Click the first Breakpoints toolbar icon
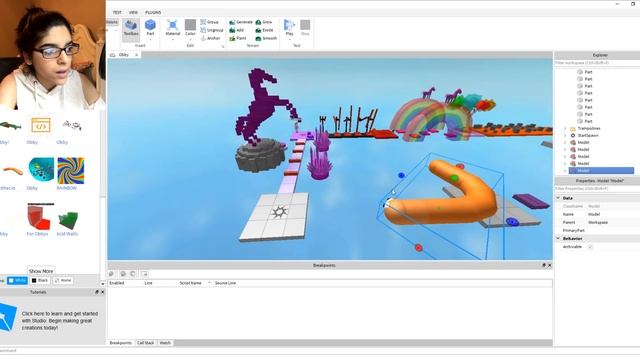640x360 pixels. point(111,274)
